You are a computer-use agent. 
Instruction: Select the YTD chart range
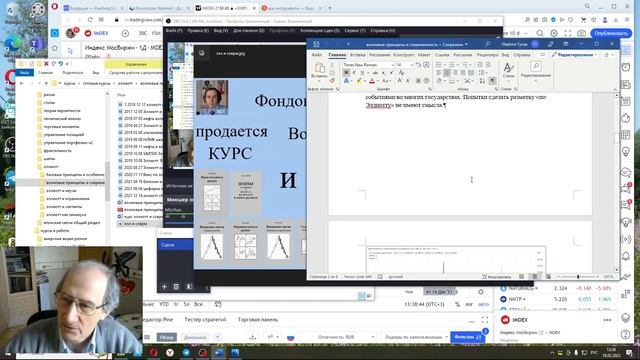coord(164,304)
